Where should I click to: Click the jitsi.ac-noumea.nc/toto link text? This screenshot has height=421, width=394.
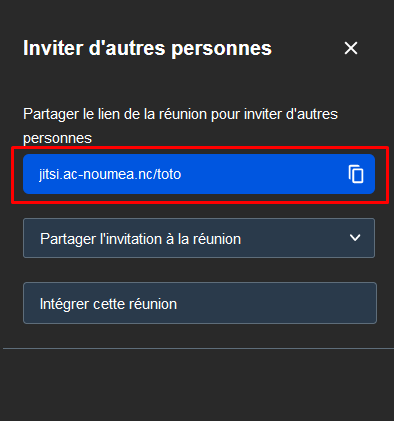tap(110, 174)
